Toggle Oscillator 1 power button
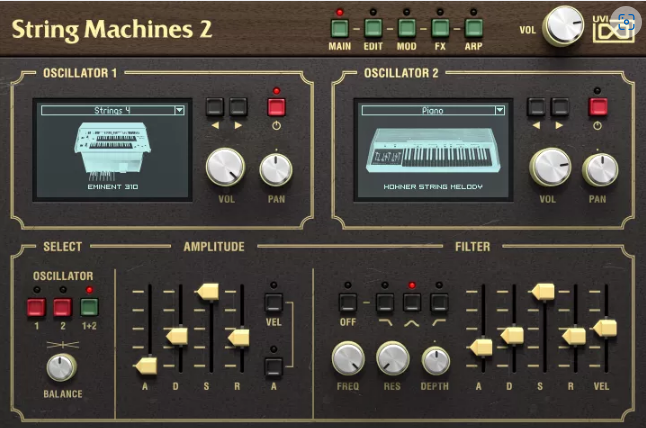 tap(276, 107)
